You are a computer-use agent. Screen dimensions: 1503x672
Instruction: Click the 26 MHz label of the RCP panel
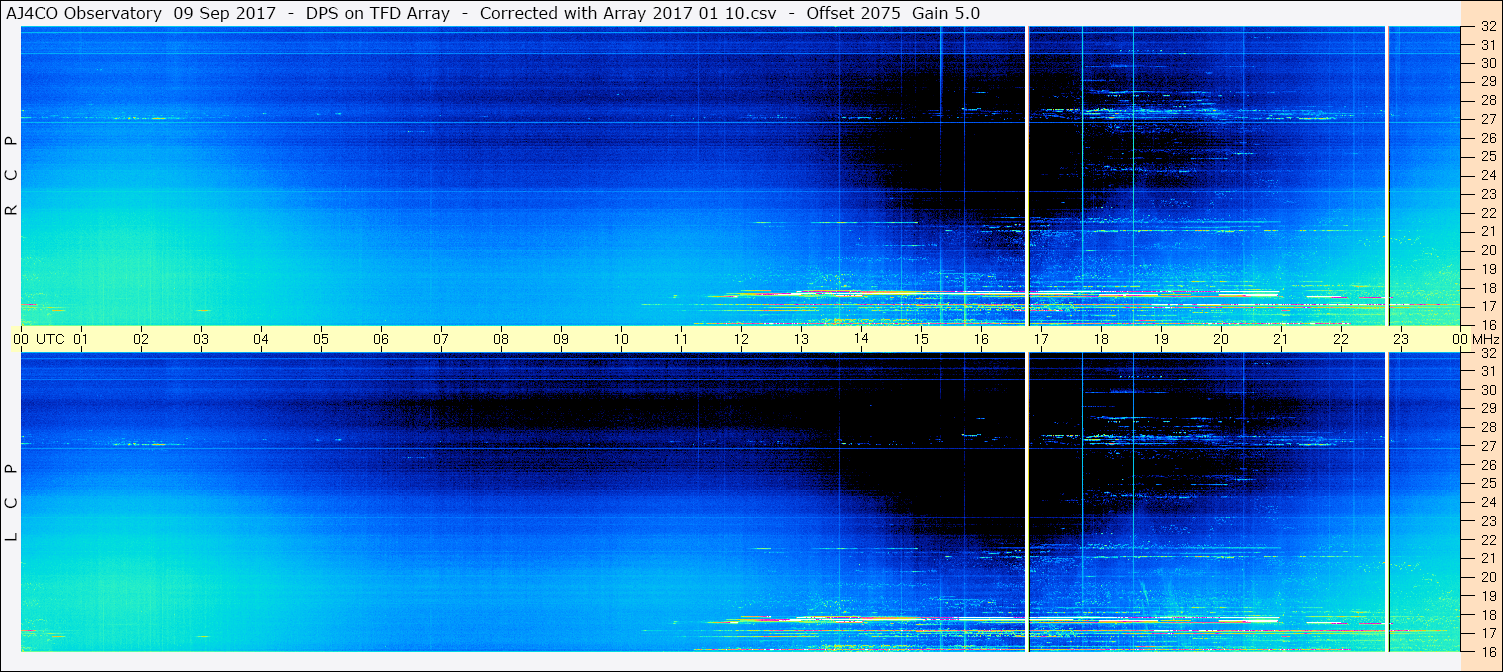click(1488, 138)
